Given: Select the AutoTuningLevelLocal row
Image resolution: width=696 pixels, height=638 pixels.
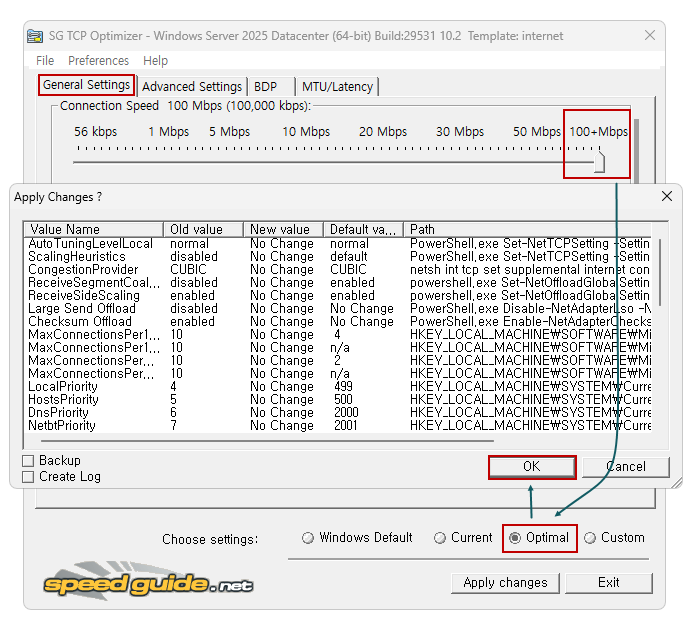Looking at the screenshot, I should point(337,244).
